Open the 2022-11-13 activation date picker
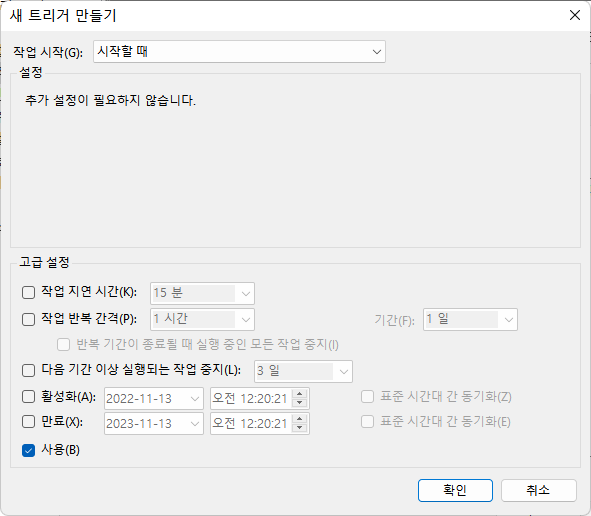 pos(154,398)
